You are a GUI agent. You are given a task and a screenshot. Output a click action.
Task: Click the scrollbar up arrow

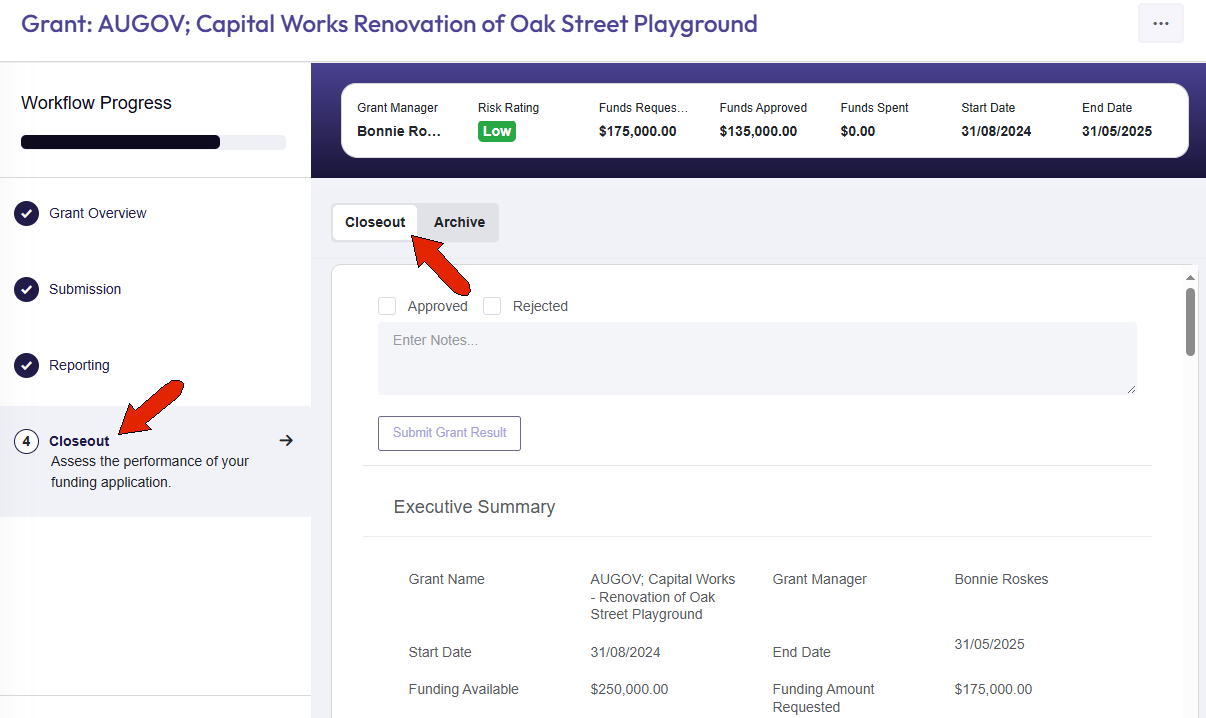(x=1190, y=277)
